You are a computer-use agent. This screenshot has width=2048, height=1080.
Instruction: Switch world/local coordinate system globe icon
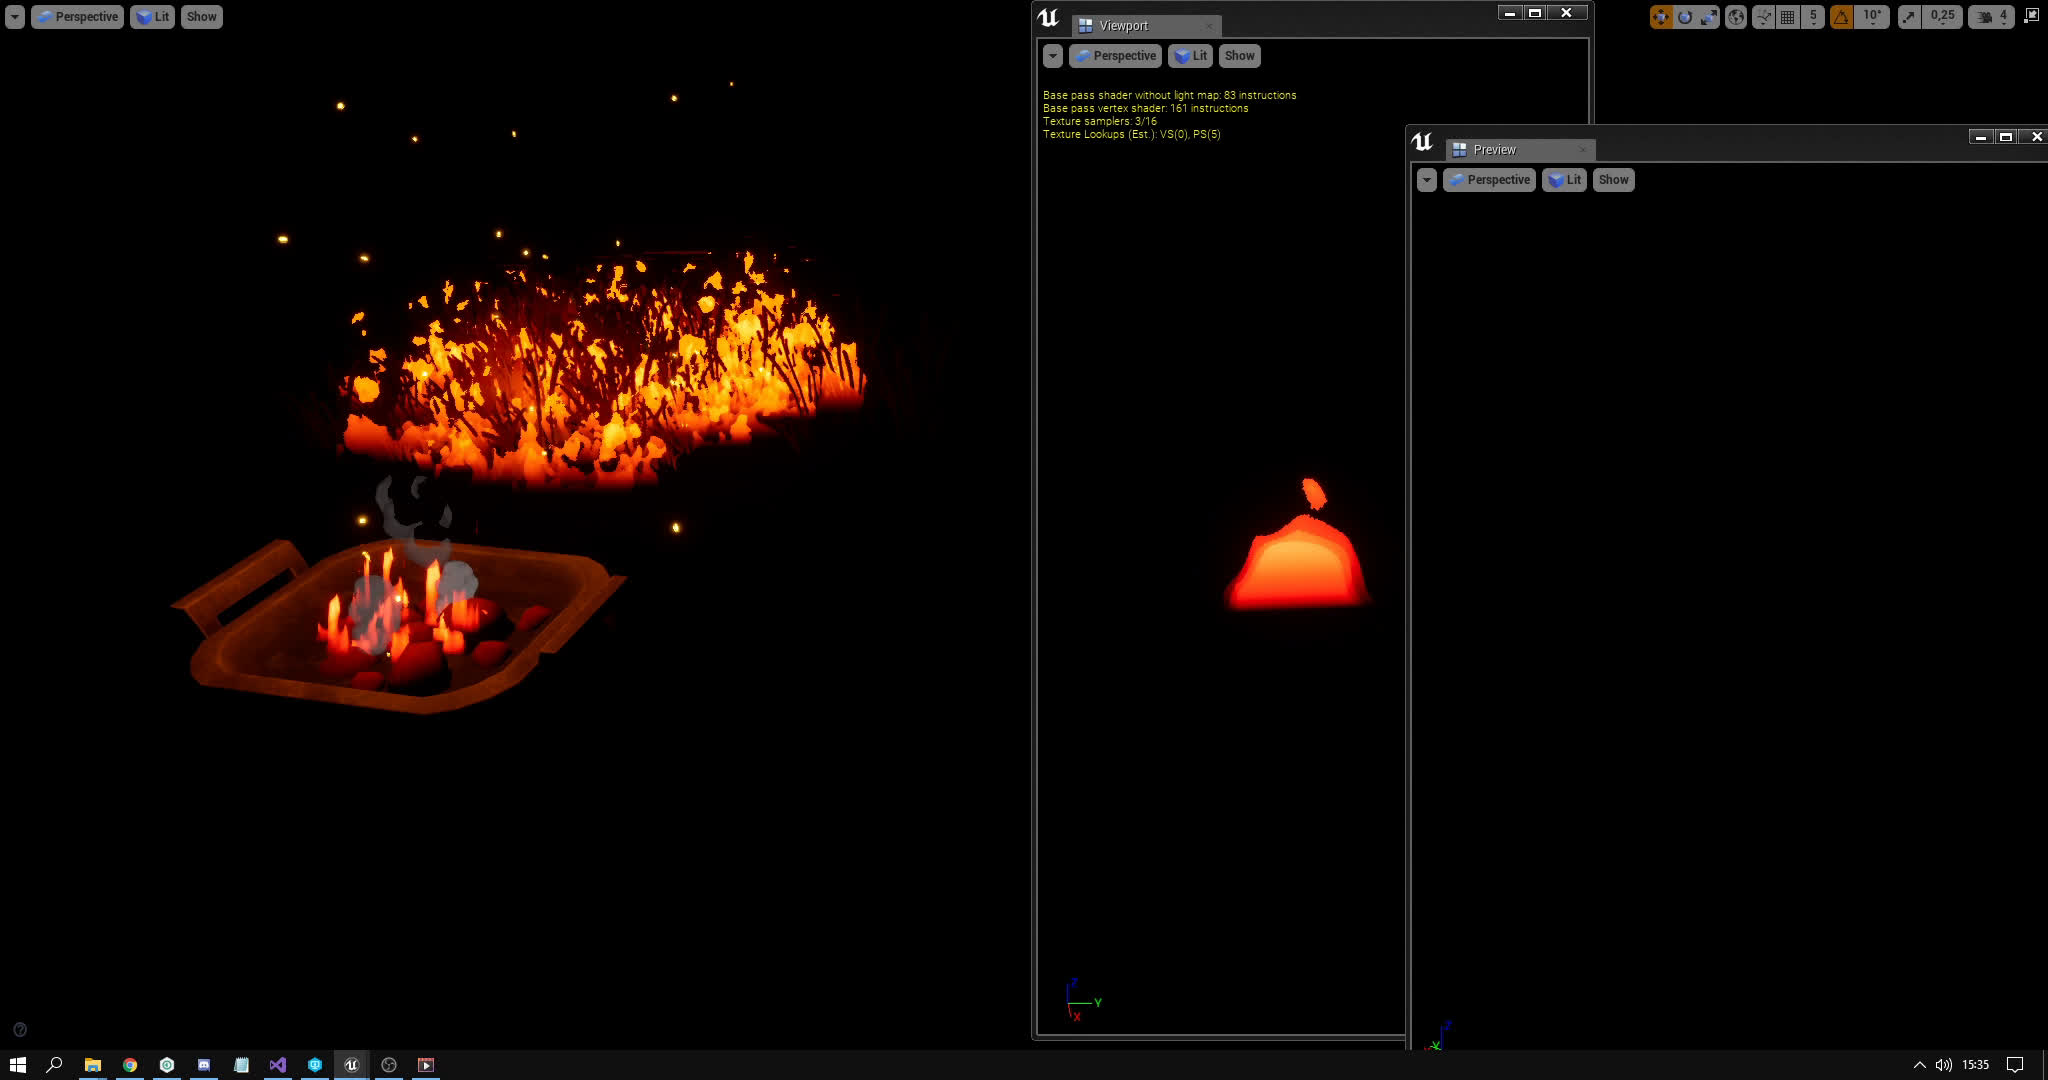[x=1736, y=16]
